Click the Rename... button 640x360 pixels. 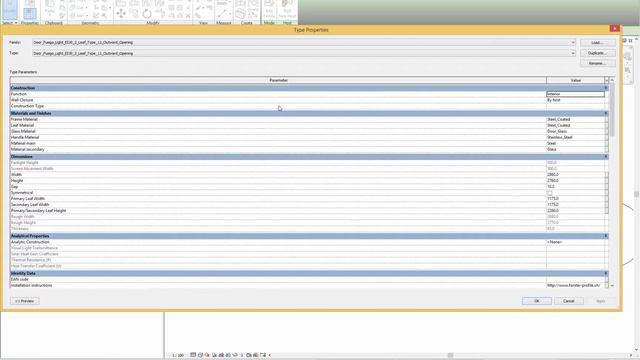pyautogui.click(x=598, y=63)
